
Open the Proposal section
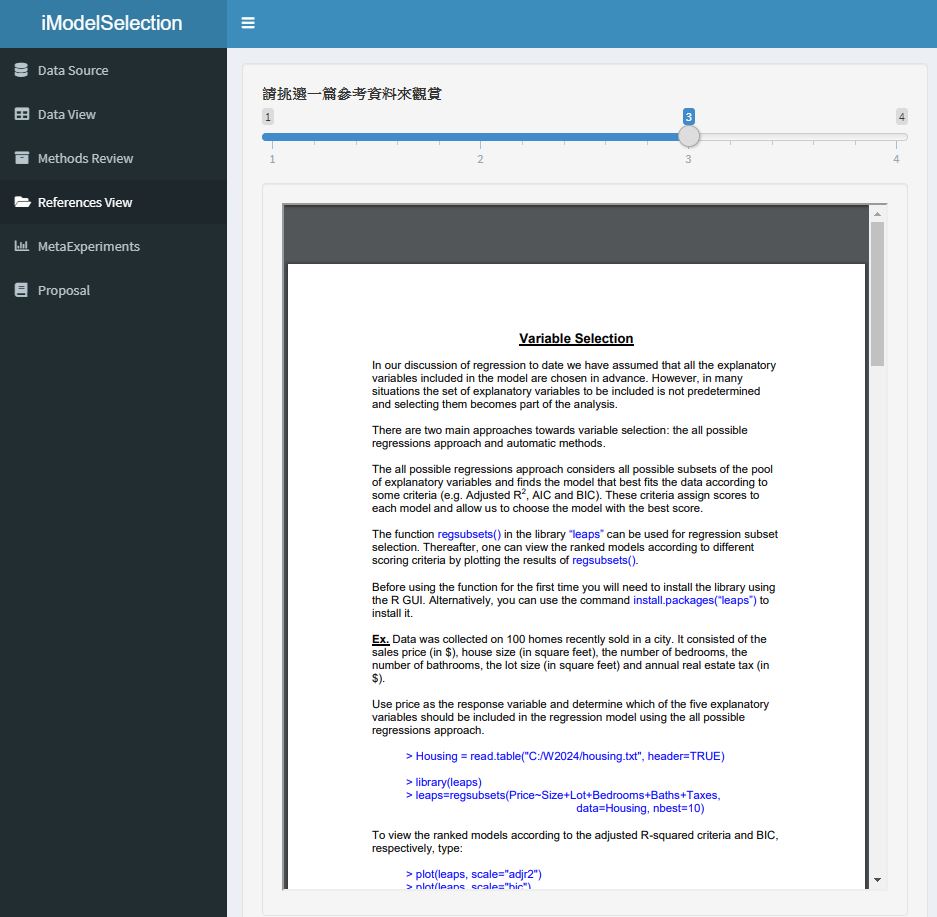click(x=114, y=290)
